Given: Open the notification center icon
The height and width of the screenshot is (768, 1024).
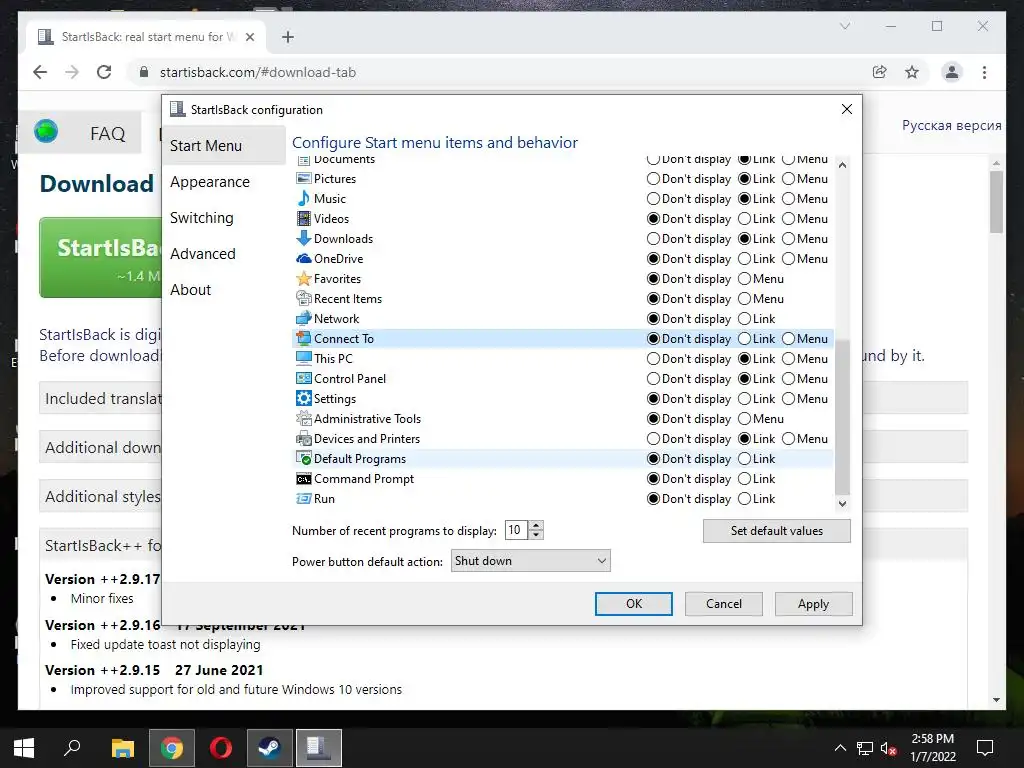Looking at the screenshot, I should coord(984,748).
